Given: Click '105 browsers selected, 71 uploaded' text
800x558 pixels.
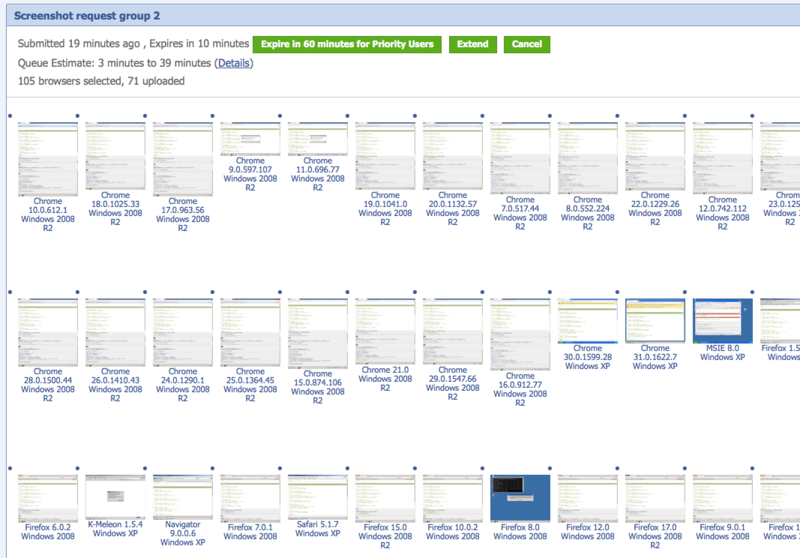Looking at the screenshot, I should [101, 81].
